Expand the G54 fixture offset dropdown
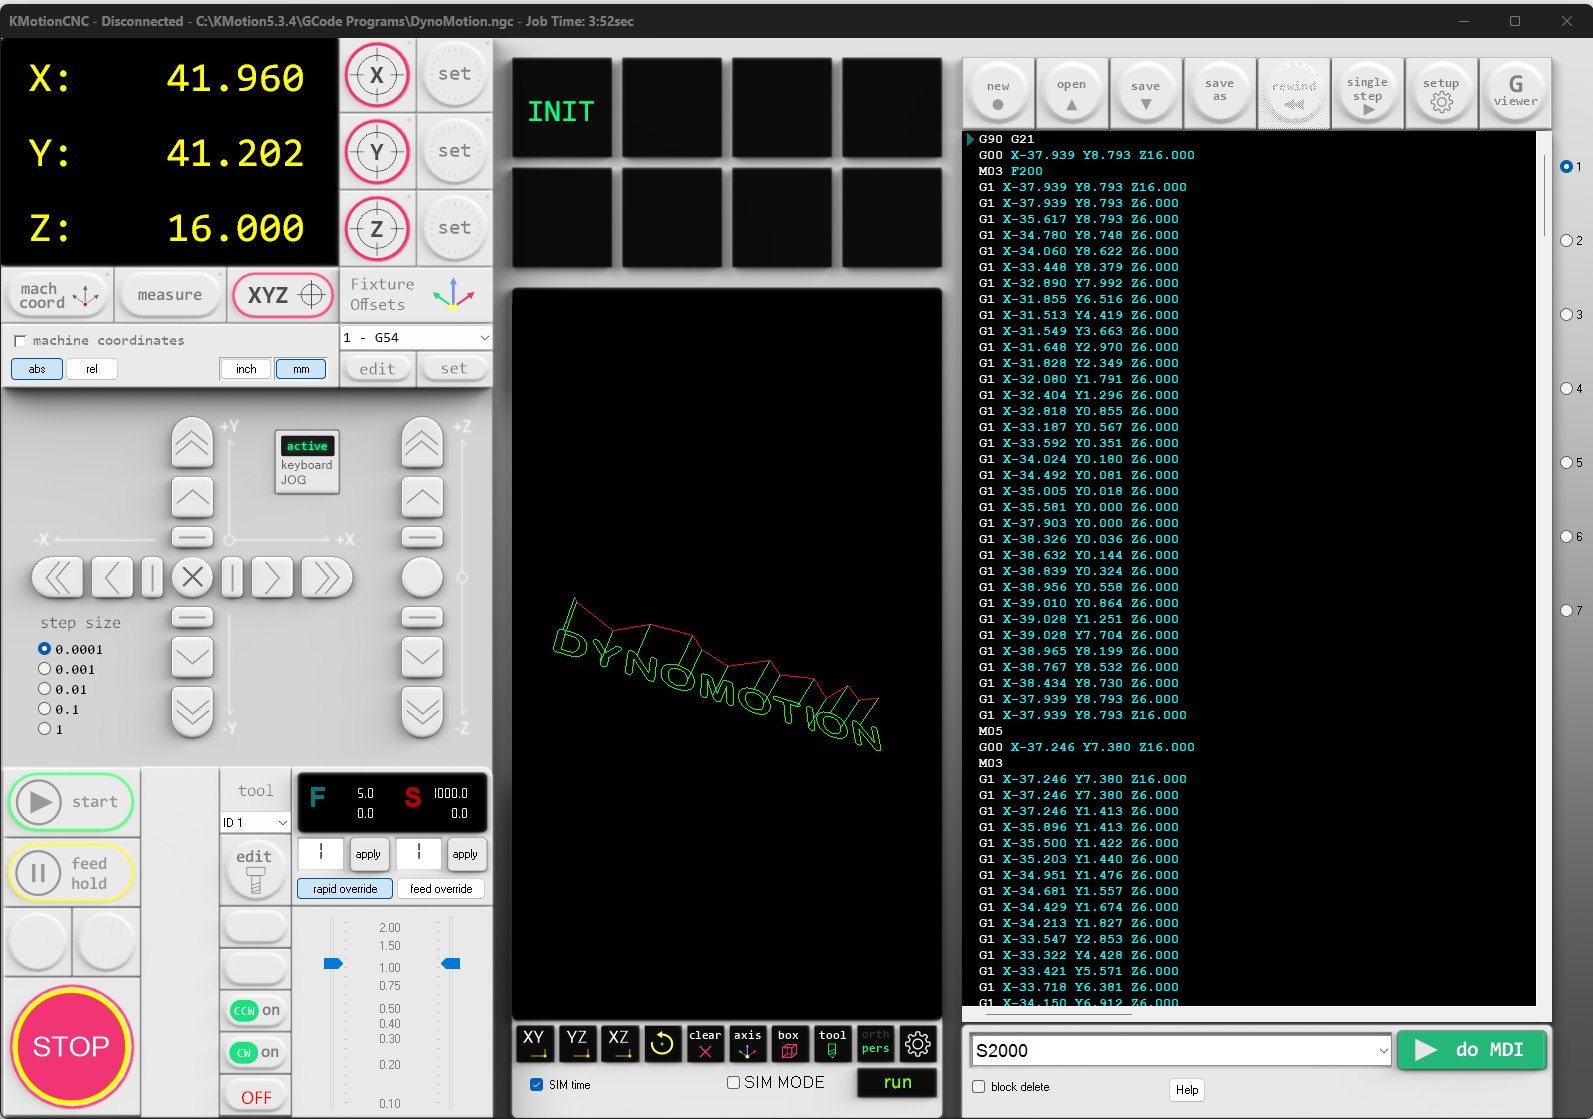Screen dimensions: 1593x1119 [x=484, y=338]
